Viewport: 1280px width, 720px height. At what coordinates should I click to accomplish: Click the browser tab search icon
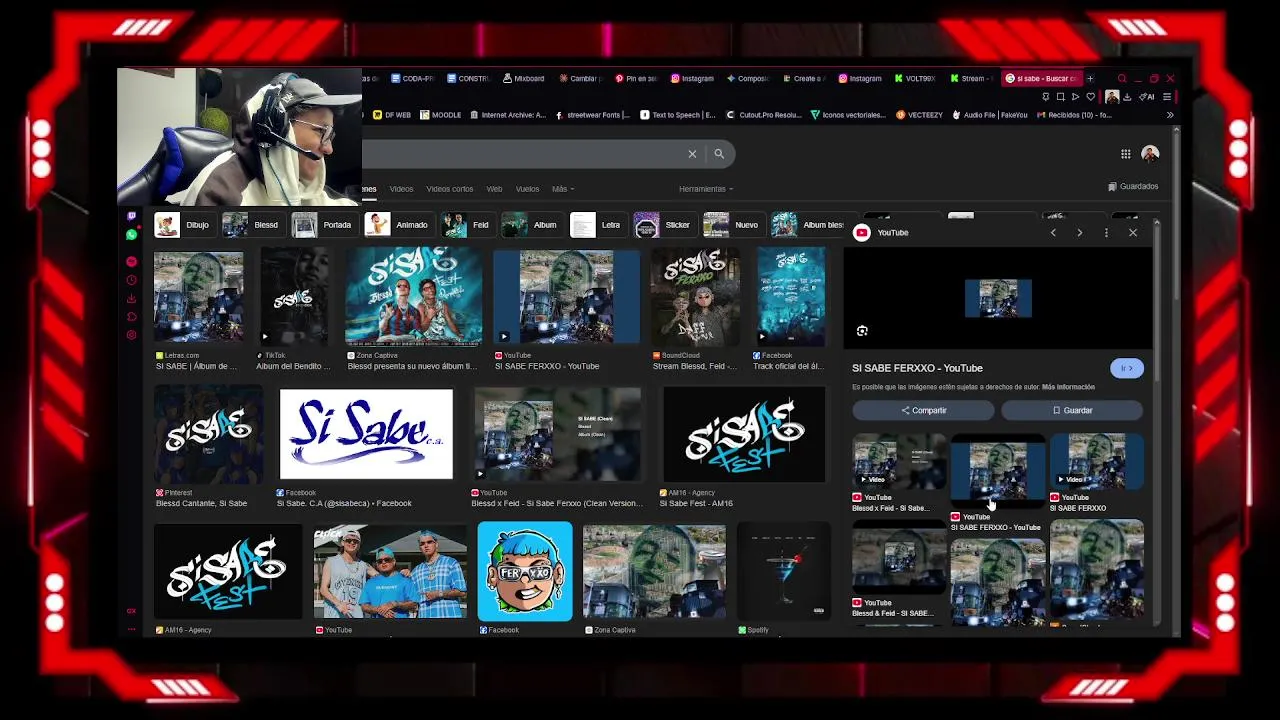1122,78
